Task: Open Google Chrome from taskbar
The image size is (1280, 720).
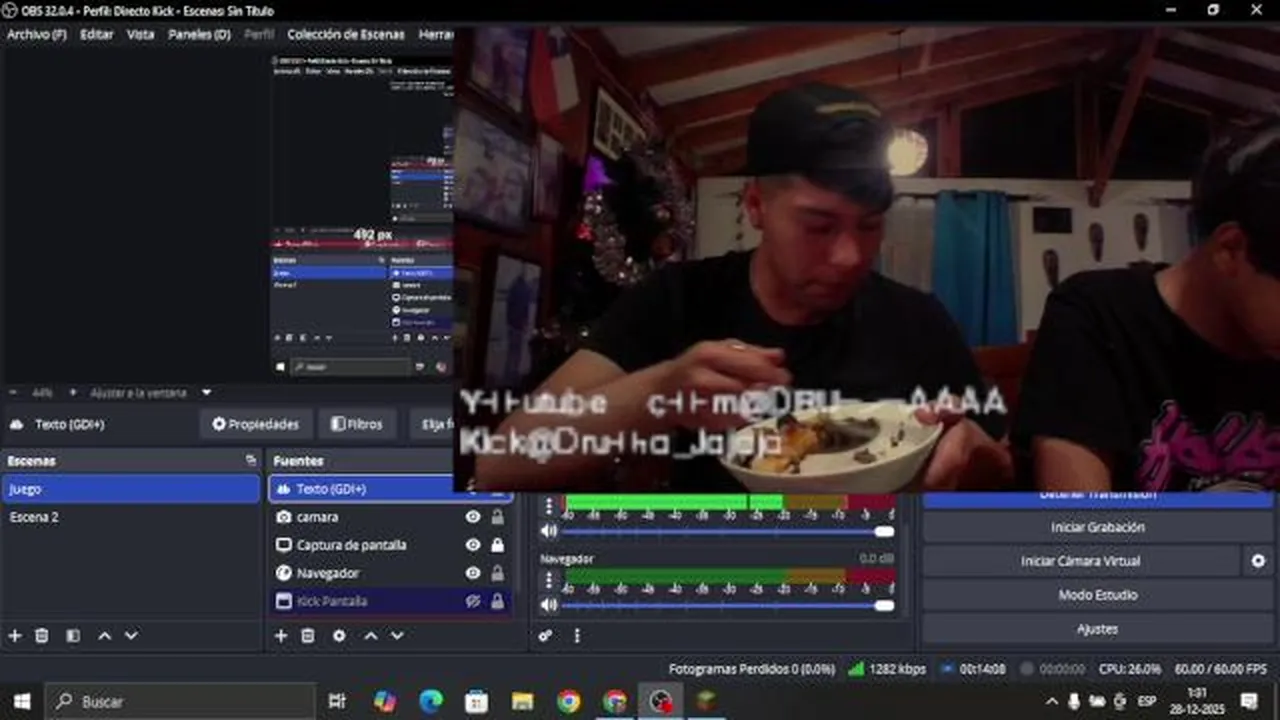Action: point(568,701)
